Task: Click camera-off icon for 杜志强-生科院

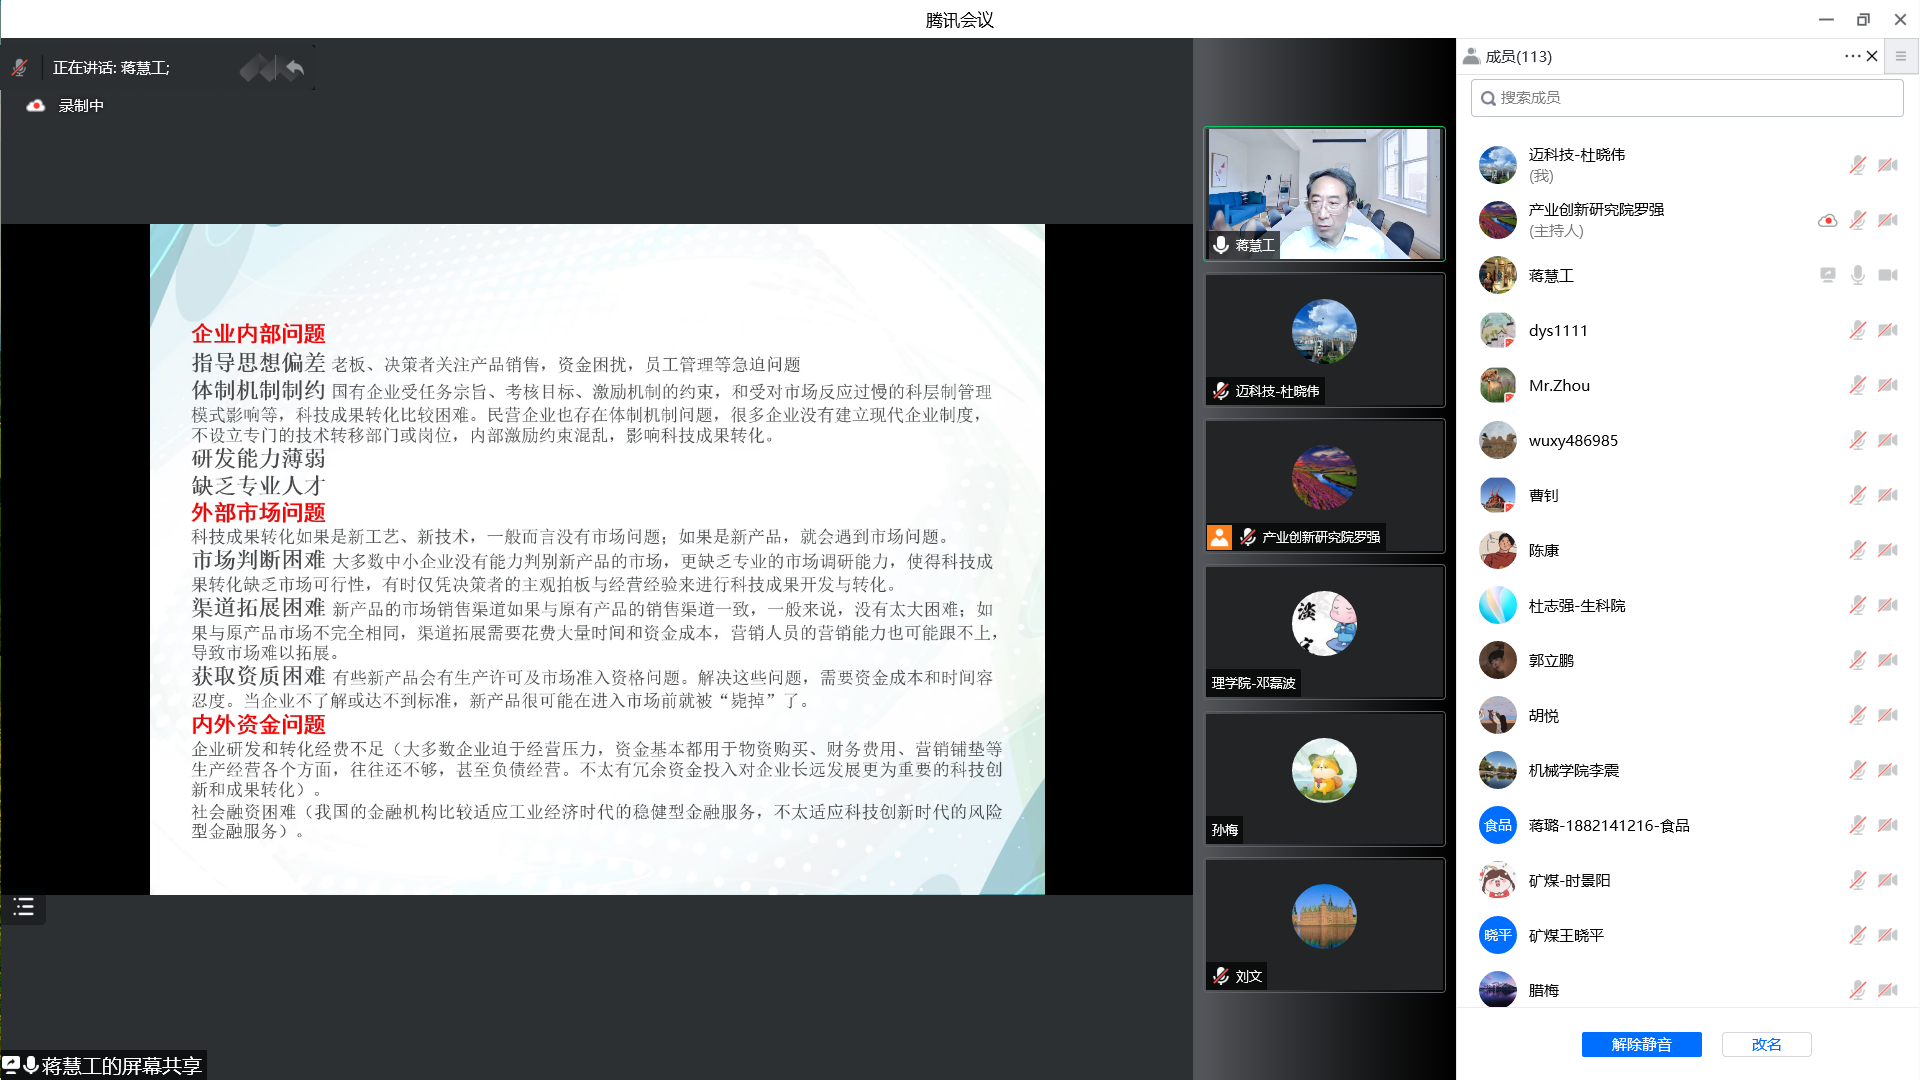Action: [x=1887, y=605]
